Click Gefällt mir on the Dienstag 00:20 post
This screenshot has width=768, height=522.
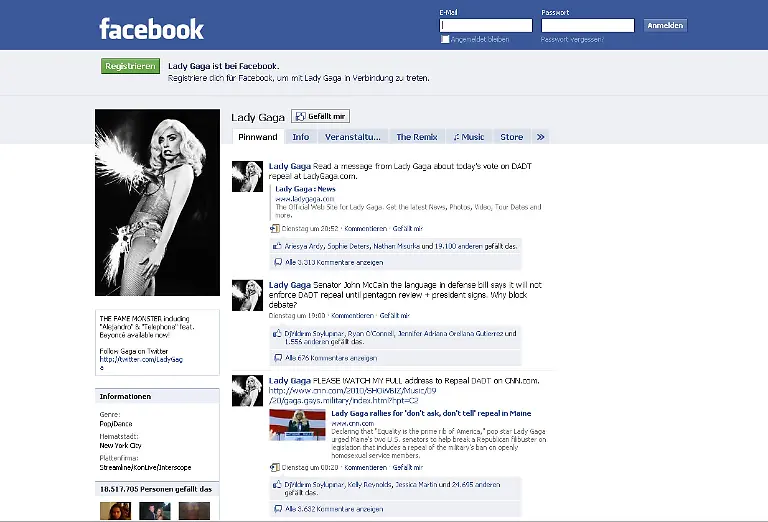point(408,467)
